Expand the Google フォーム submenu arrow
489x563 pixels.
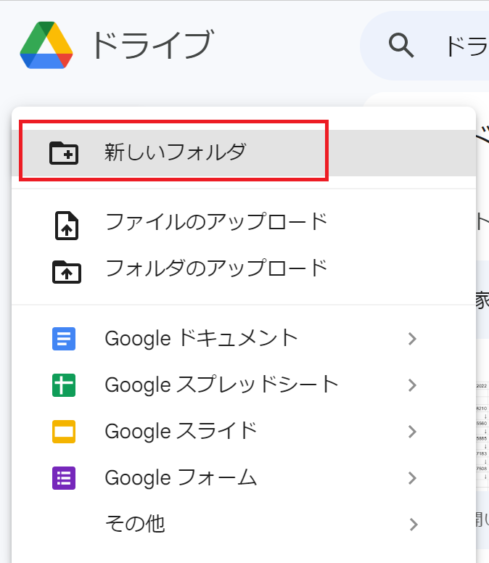tap(413, 478)
